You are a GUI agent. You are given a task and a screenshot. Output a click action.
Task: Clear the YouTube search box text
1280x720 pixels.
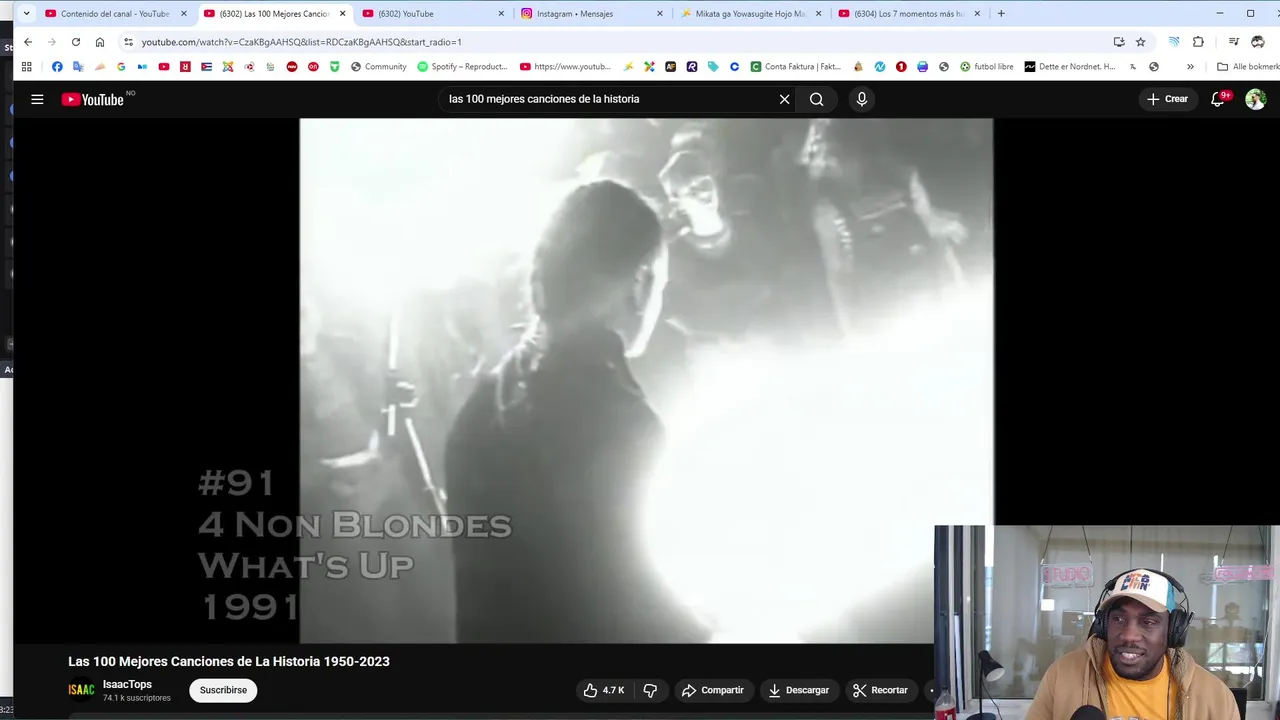click(784, 99)
